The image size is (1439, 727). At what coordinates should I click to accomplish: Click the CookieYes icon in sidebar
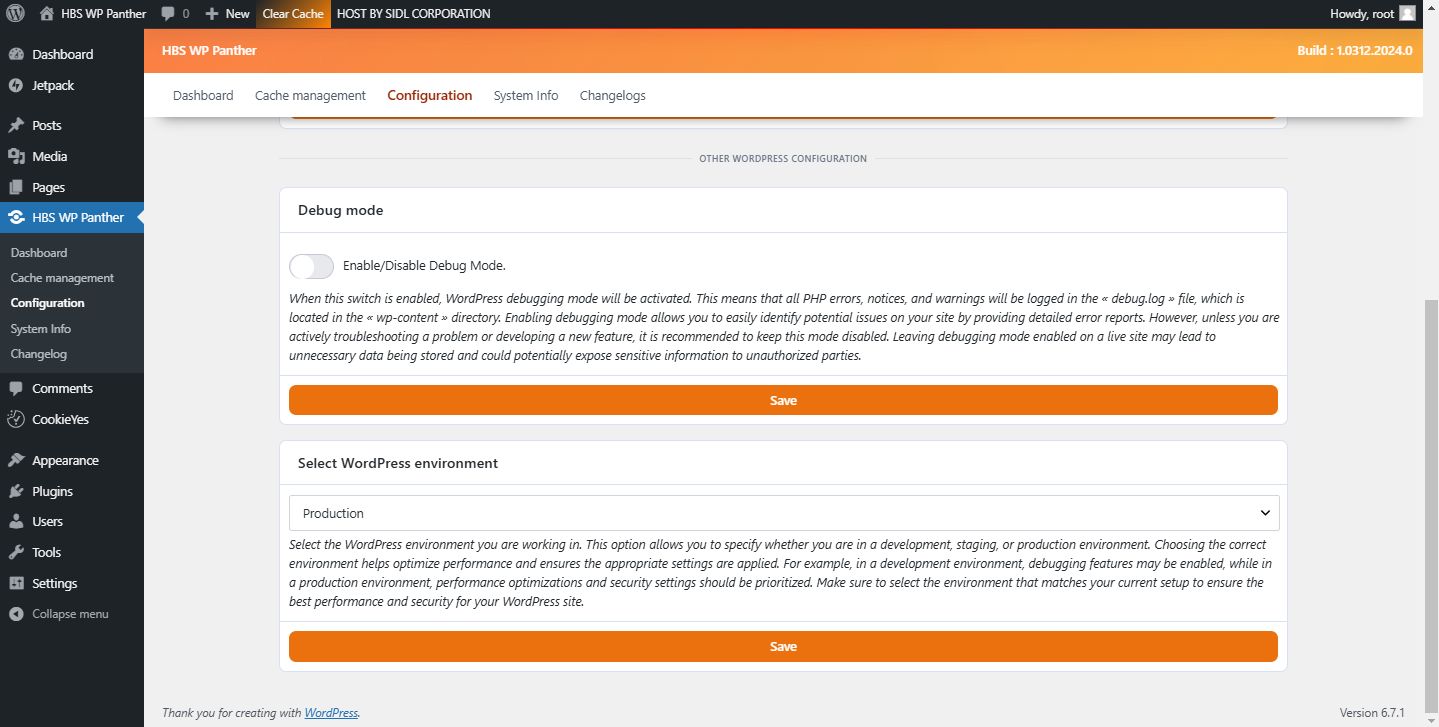(16, 419)
